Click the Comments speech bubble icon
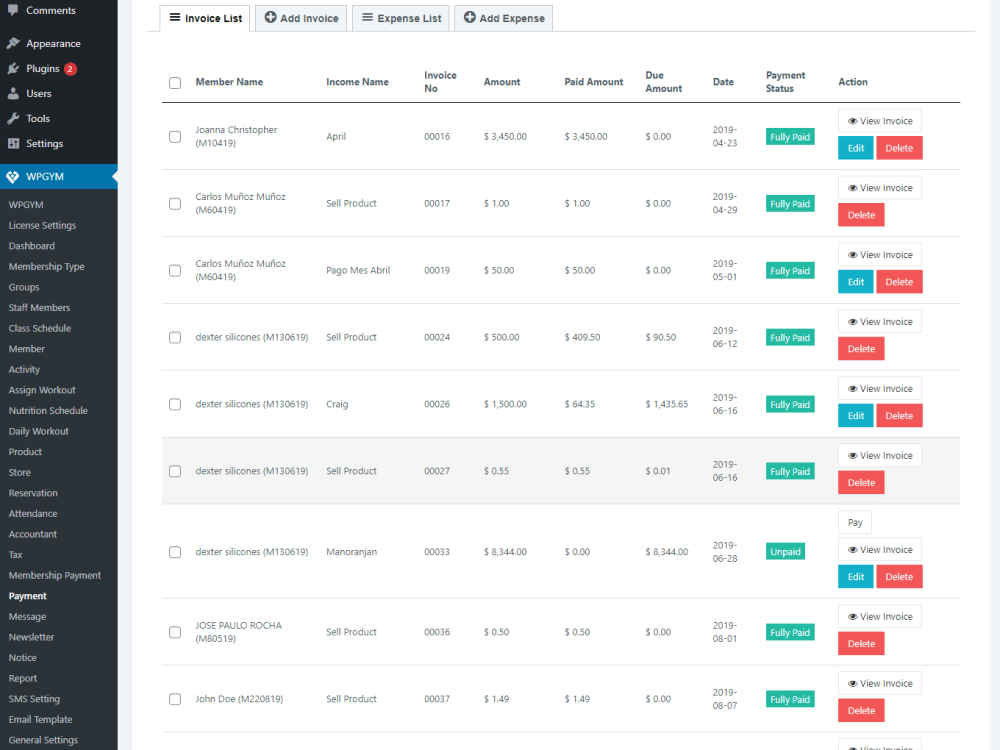The image size is (1000, 750). (13, 10)
